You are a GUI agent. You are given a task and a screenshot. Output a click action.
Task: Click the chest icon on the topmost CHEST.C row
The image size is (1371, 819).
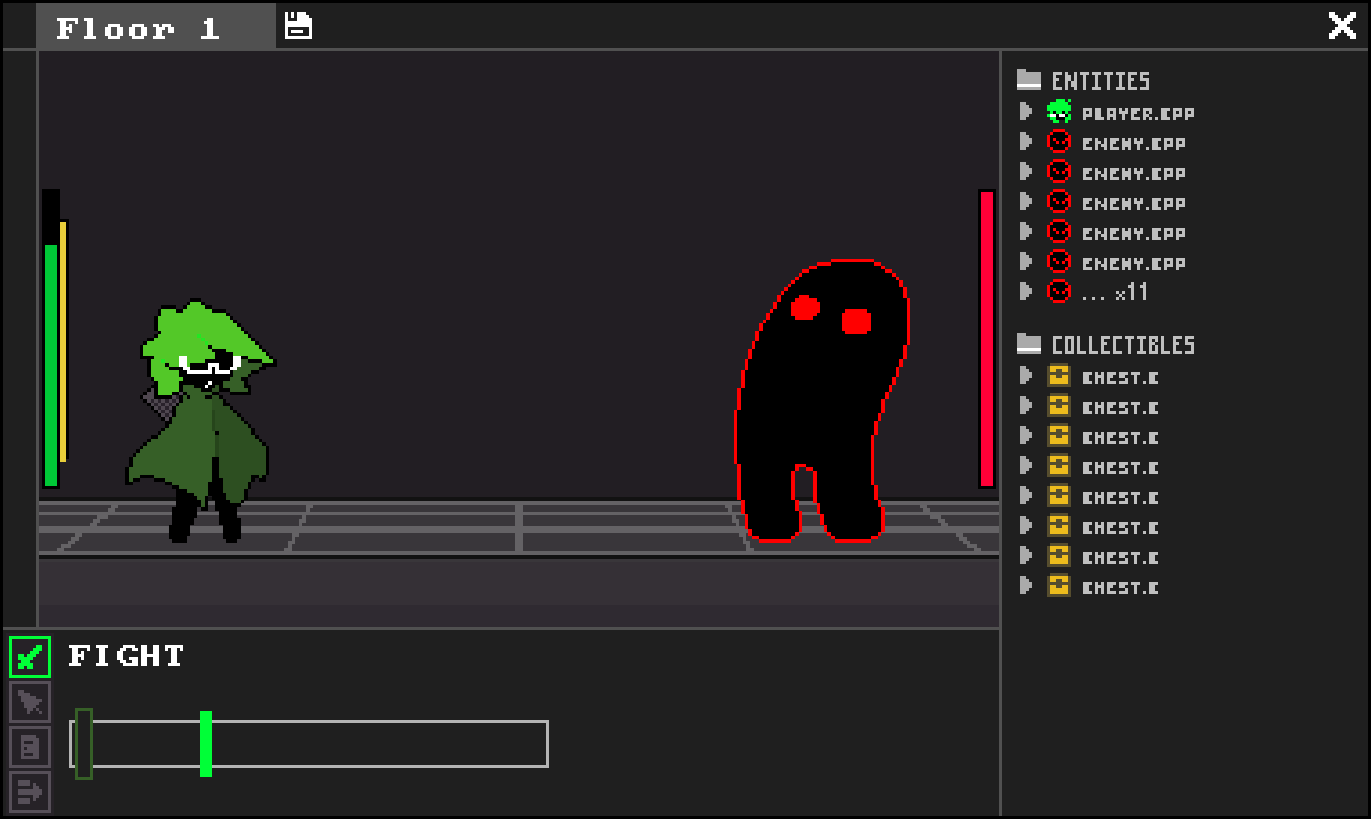pyautogui.click(x=1059, y=376)
